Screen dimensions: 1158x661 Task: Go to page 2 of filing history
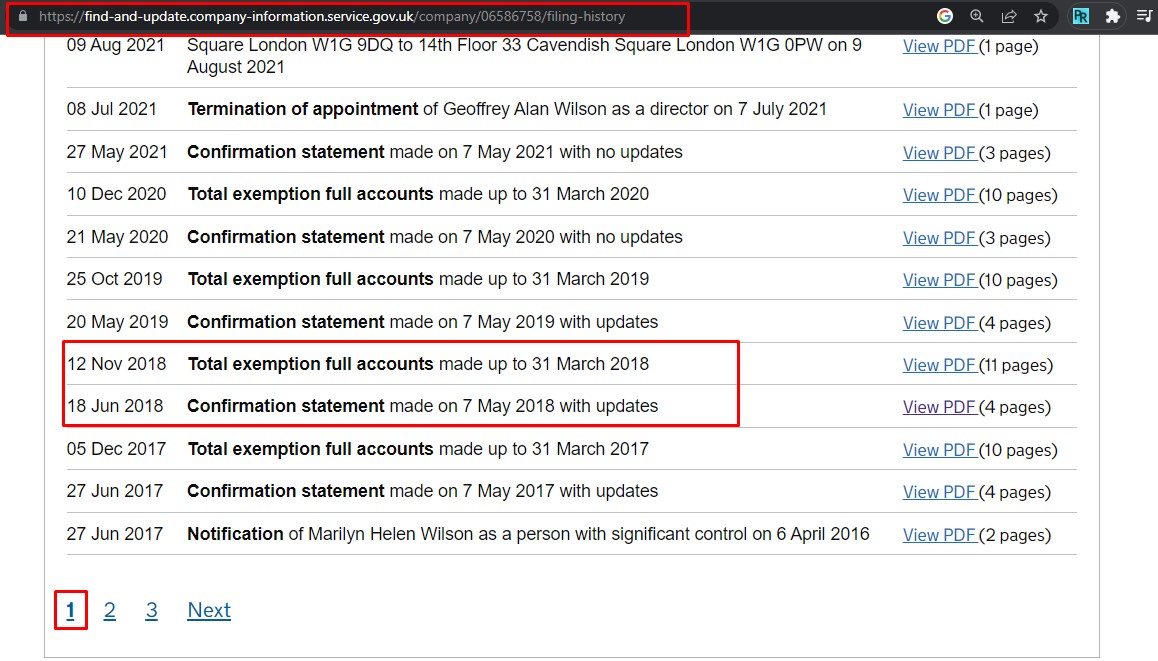point(109,610)
